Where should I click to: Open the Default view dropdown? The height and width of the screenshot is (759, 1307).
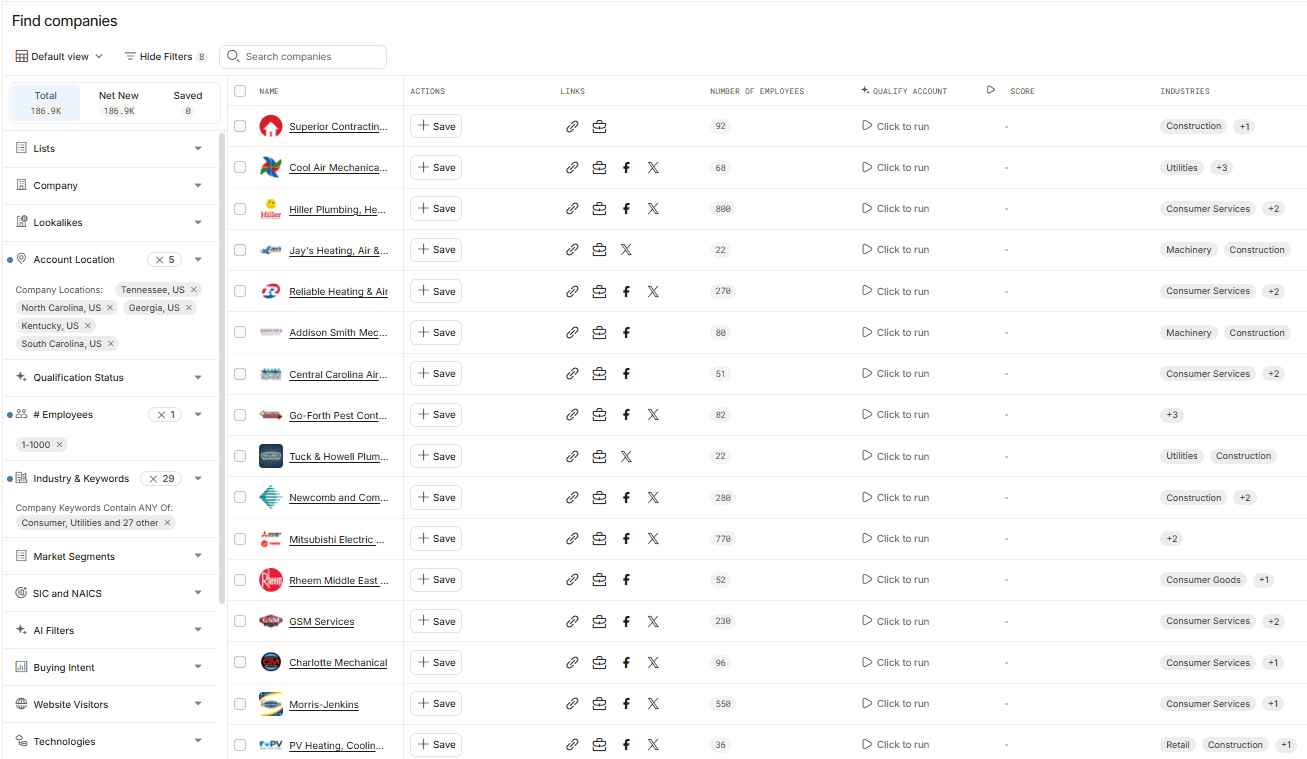click(x=59, y=57)
